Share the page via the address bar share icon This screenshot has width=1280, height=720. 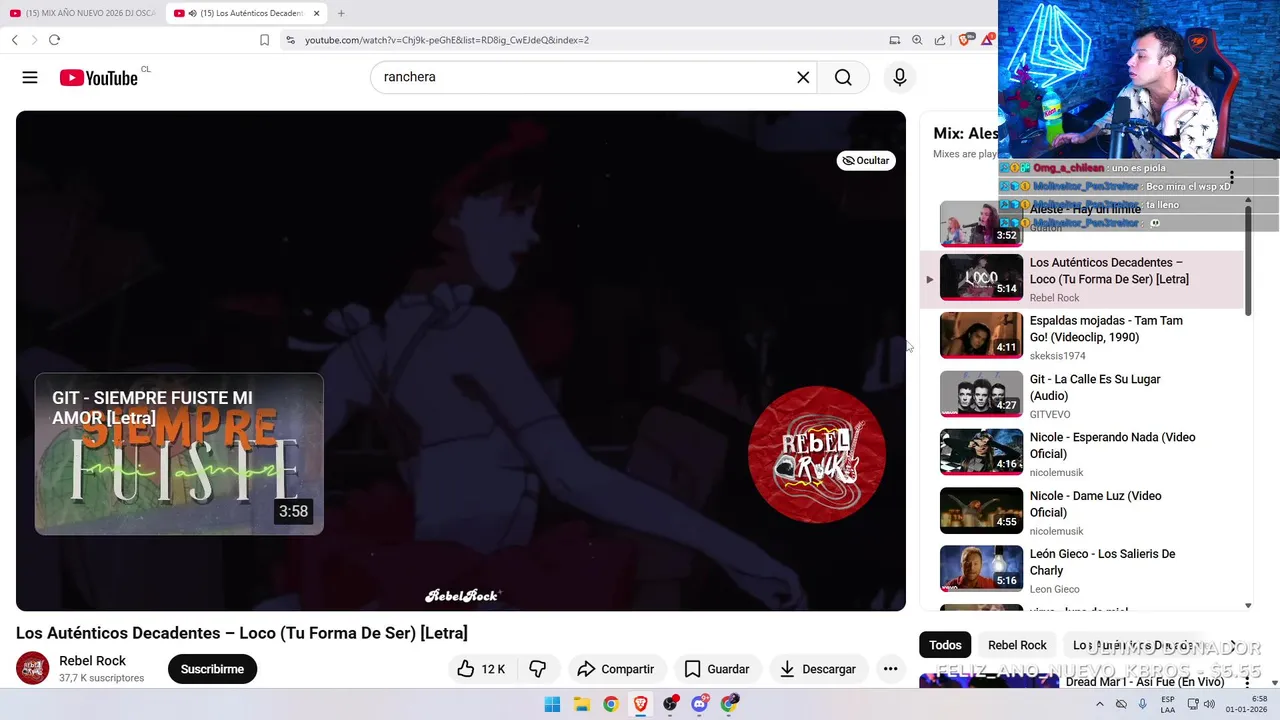click(940, 40)
